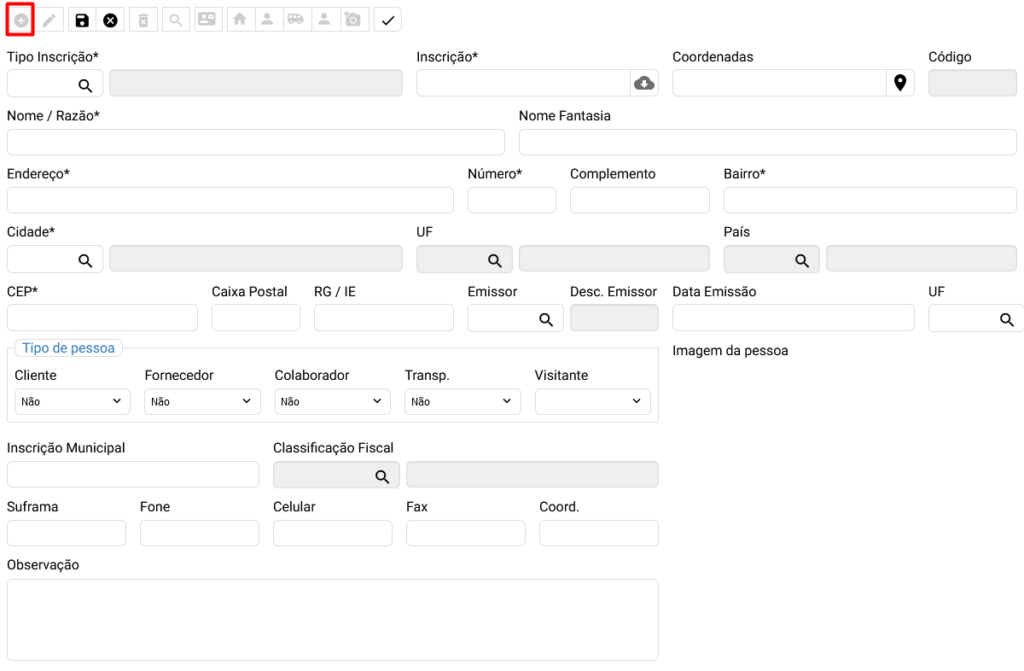Click the search magnifier in Tipo Inscrição
Image resolution: width=1024 pixels, height=671 pixels.
tap(86, 85)
